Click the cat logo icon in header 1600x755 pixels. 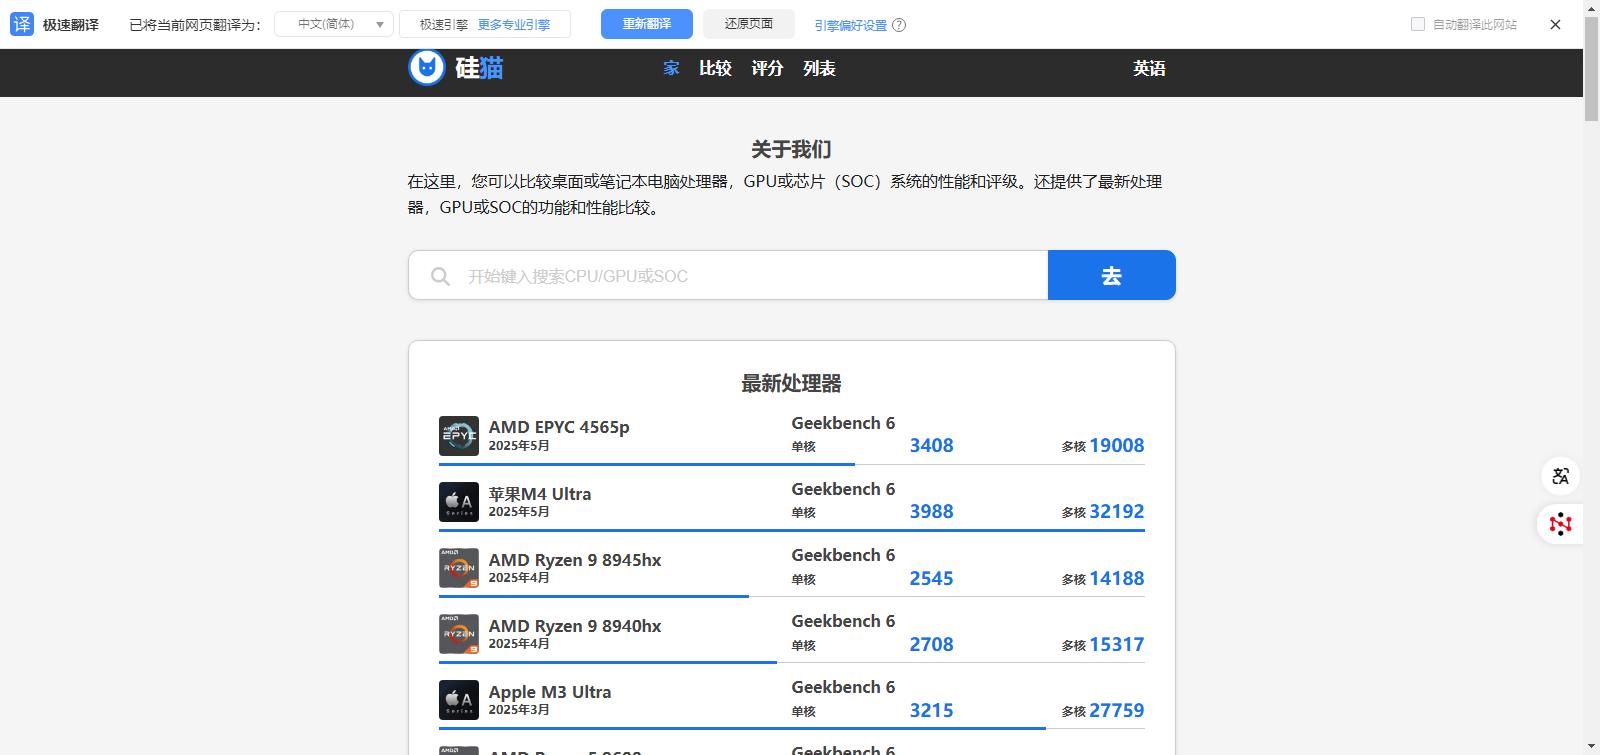[427, 68]
